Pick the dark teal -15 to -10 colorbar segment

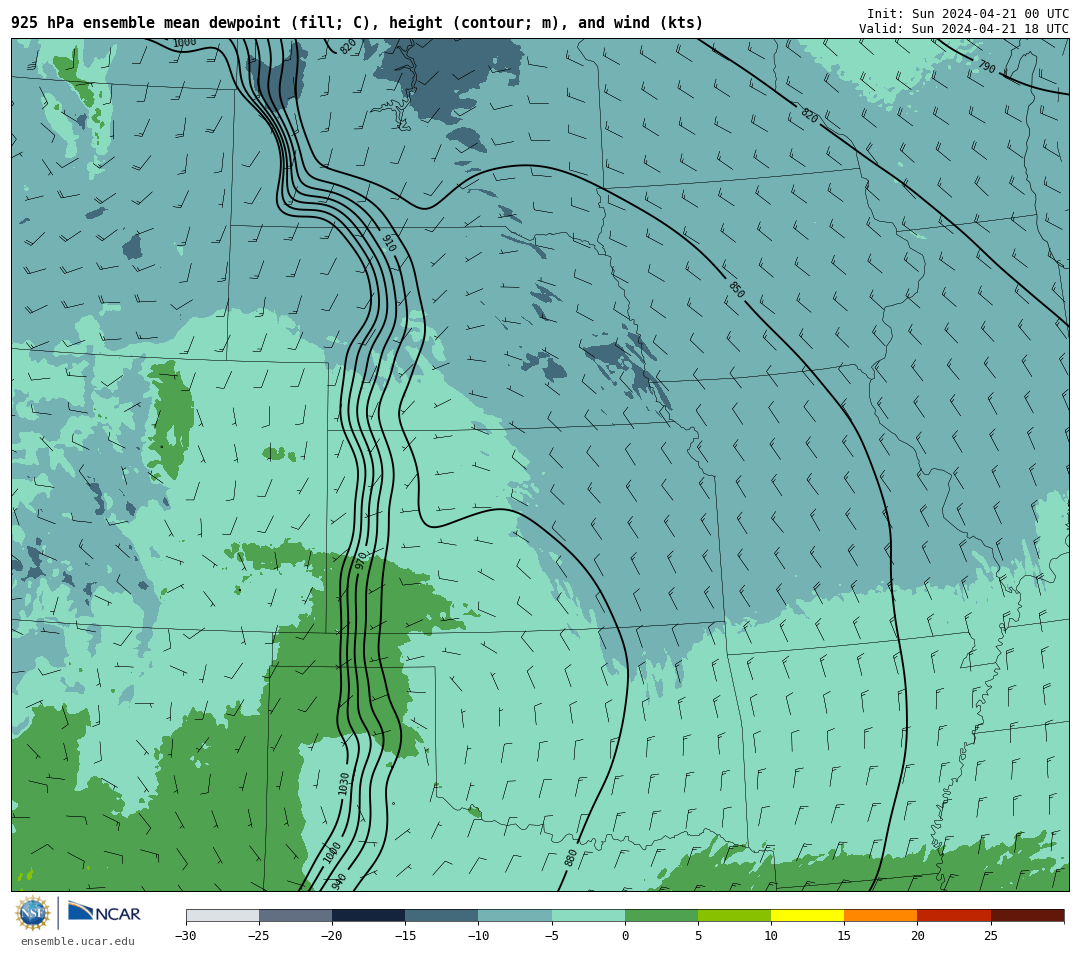click(x=442, y=915)
